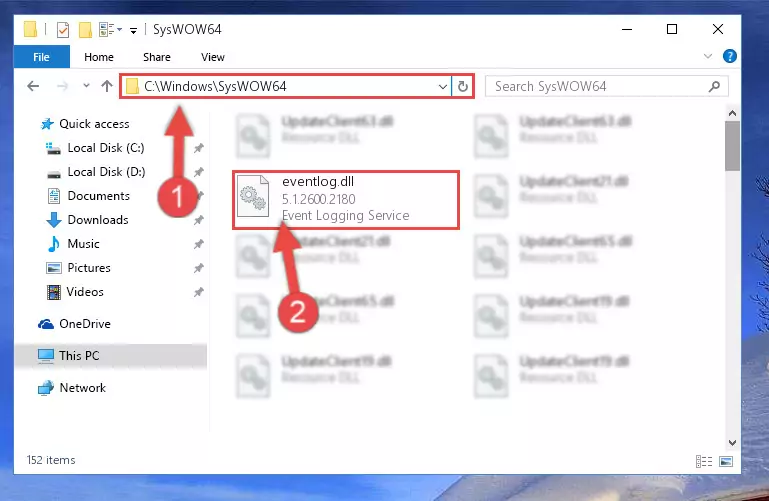
Task: Click the pin icon beside Downloads
Action: point(199,220)
